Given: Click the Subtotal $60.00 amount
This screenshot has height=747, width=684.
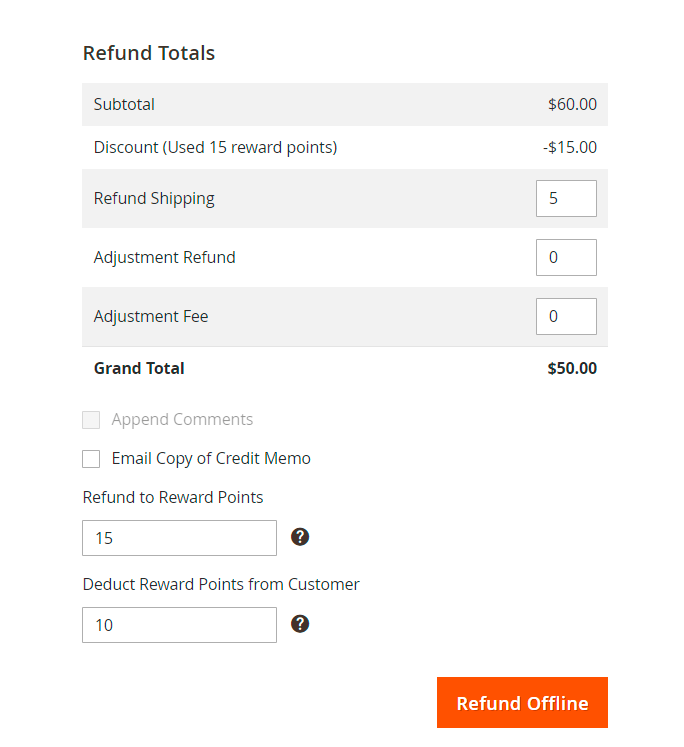Looking at the screenshot, I should (572, 104).
